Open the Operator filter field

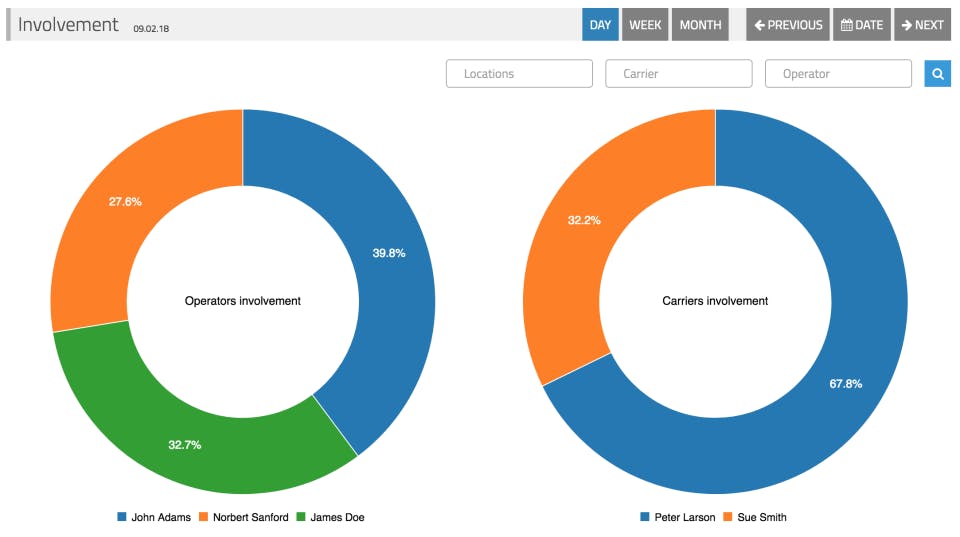click(x=838, y=73)
